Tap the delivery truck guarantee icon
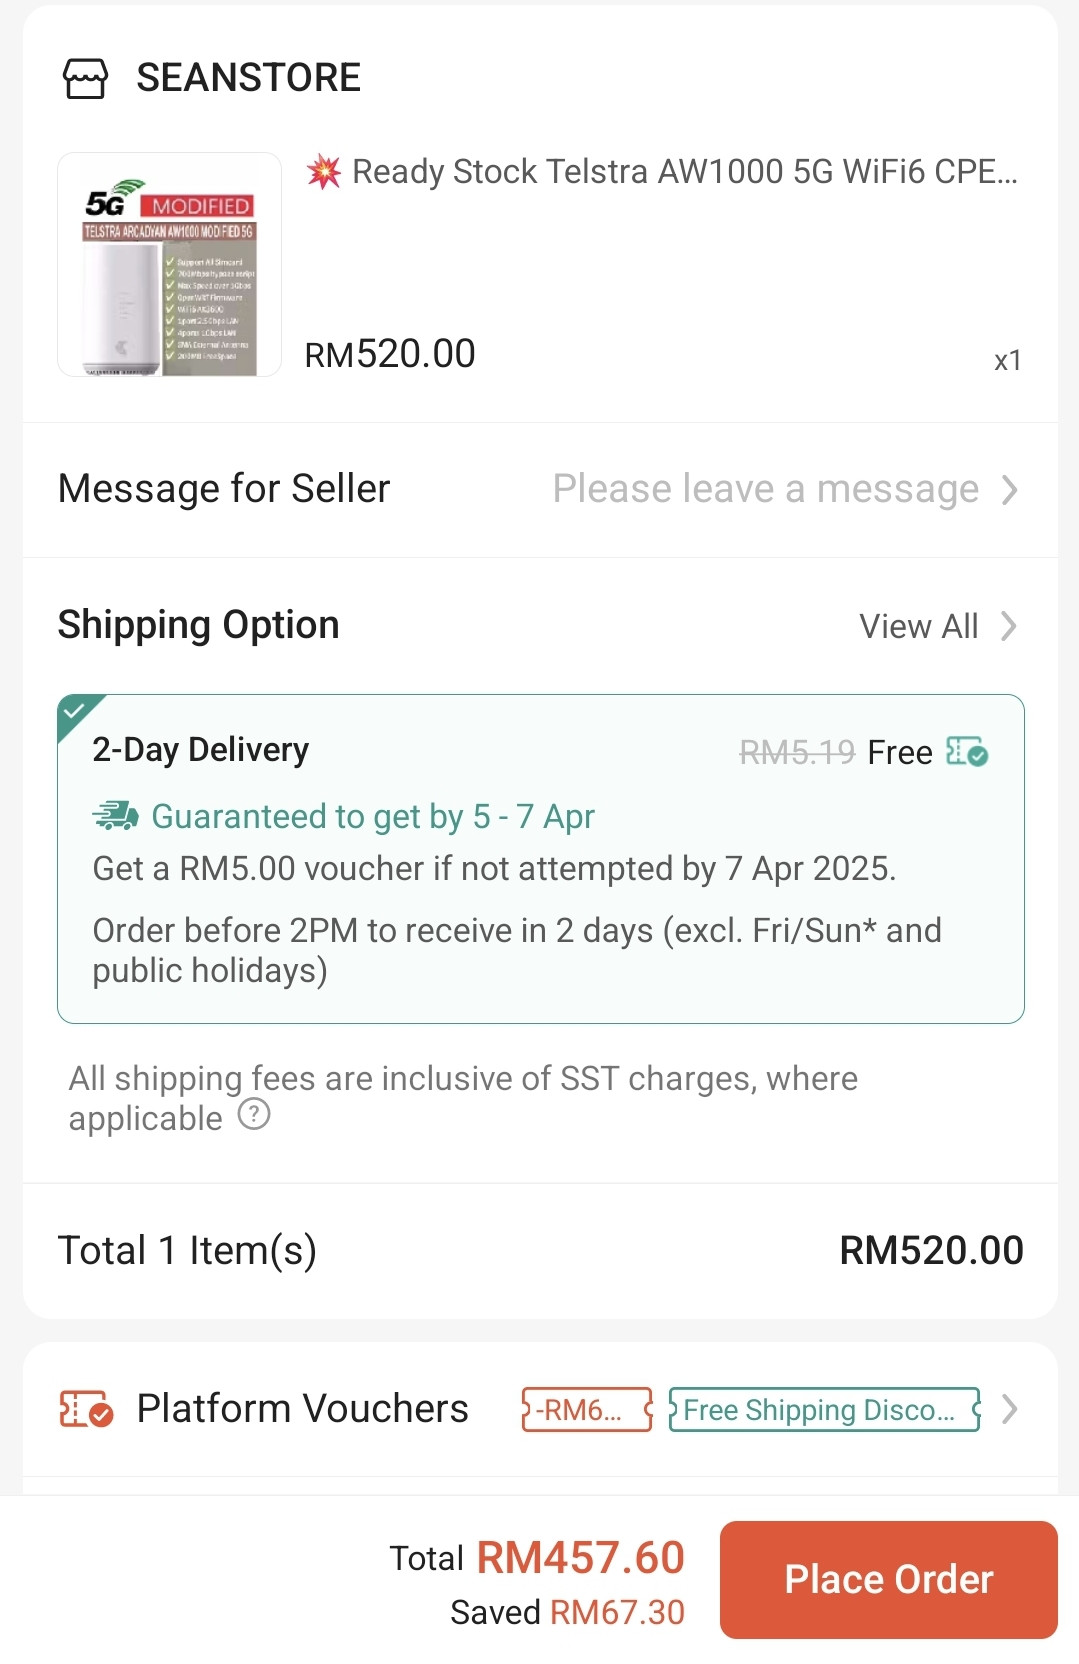This screenshot has width=1079, height=1664. [x=116, y=817]
